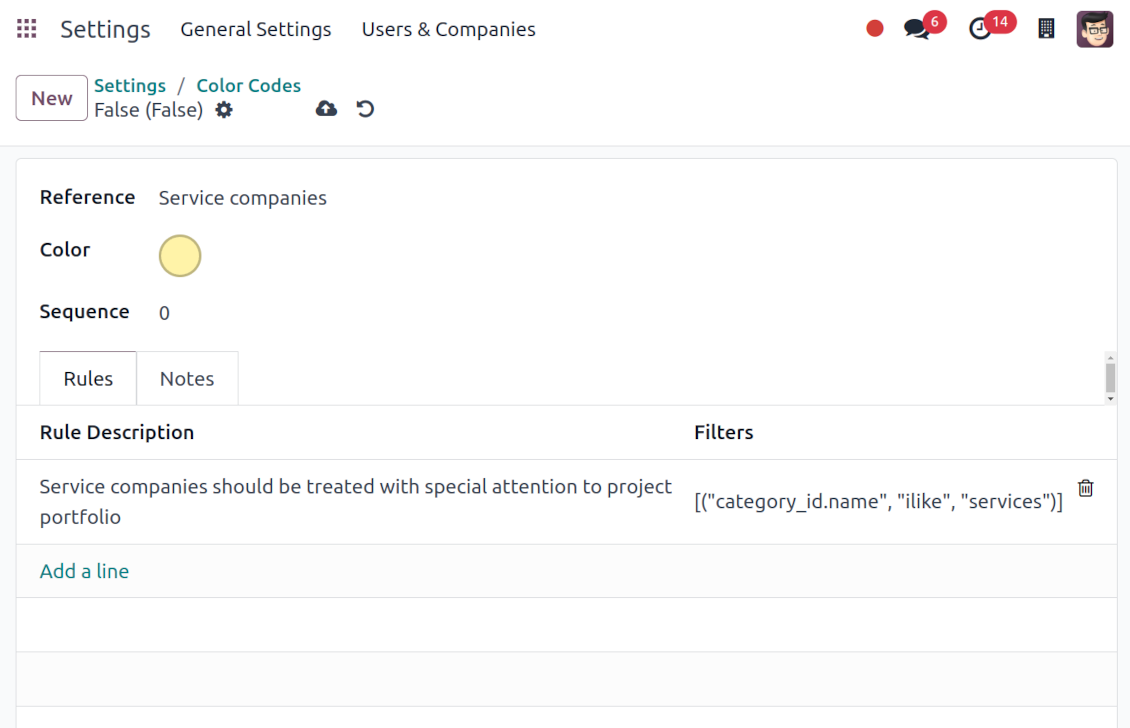This screenshot has height=728, width=1130.
Task: Click the New button
Action: click(x=52, y=98)
